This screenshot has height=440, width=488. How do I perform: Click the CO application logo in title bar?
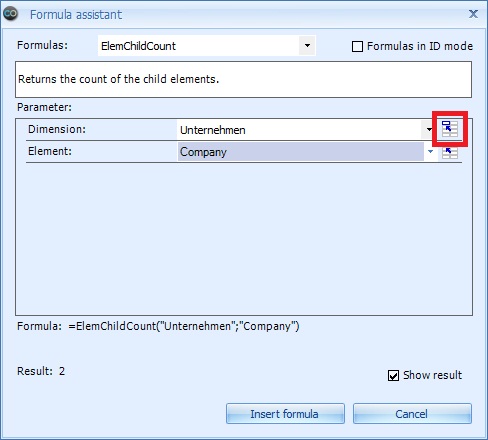point(10,14)
